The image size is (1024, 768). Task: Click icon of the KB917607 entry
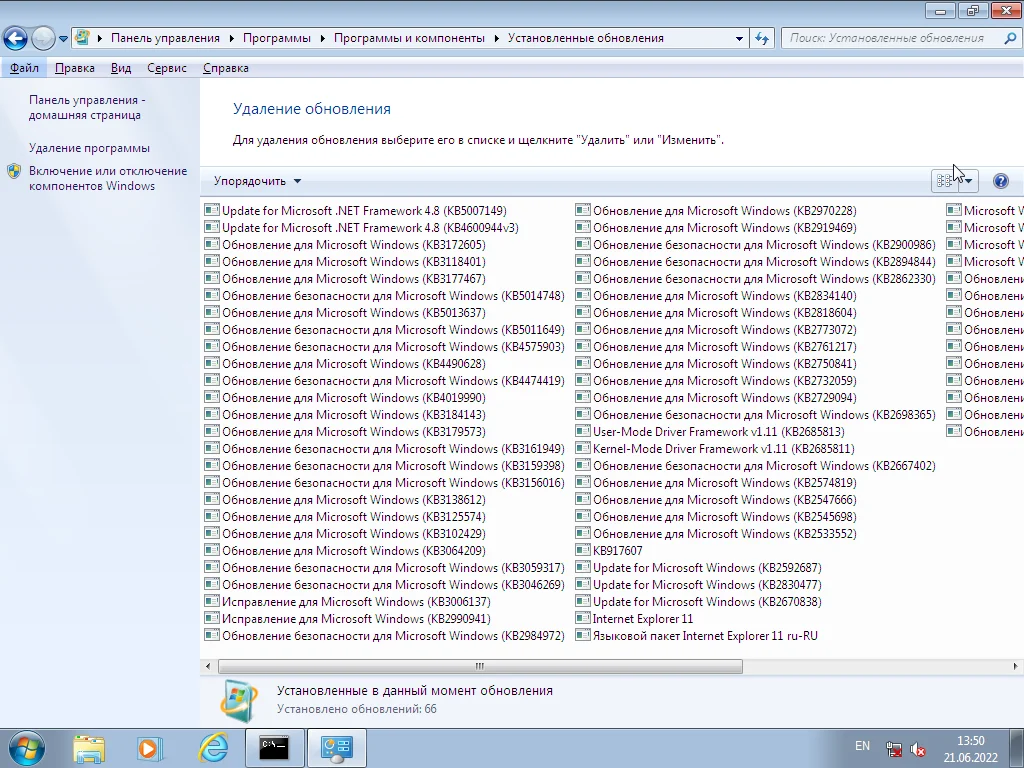point(583,550)
